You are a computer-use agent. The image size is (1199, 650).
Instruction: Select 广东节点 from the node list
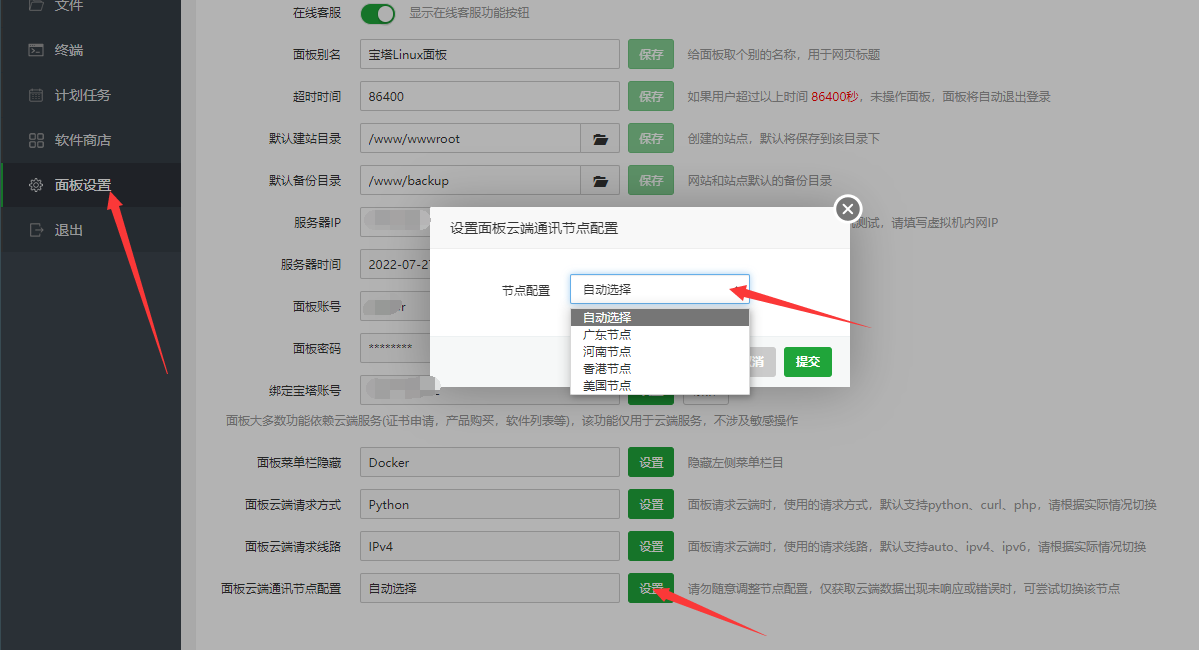pos(605,335)
